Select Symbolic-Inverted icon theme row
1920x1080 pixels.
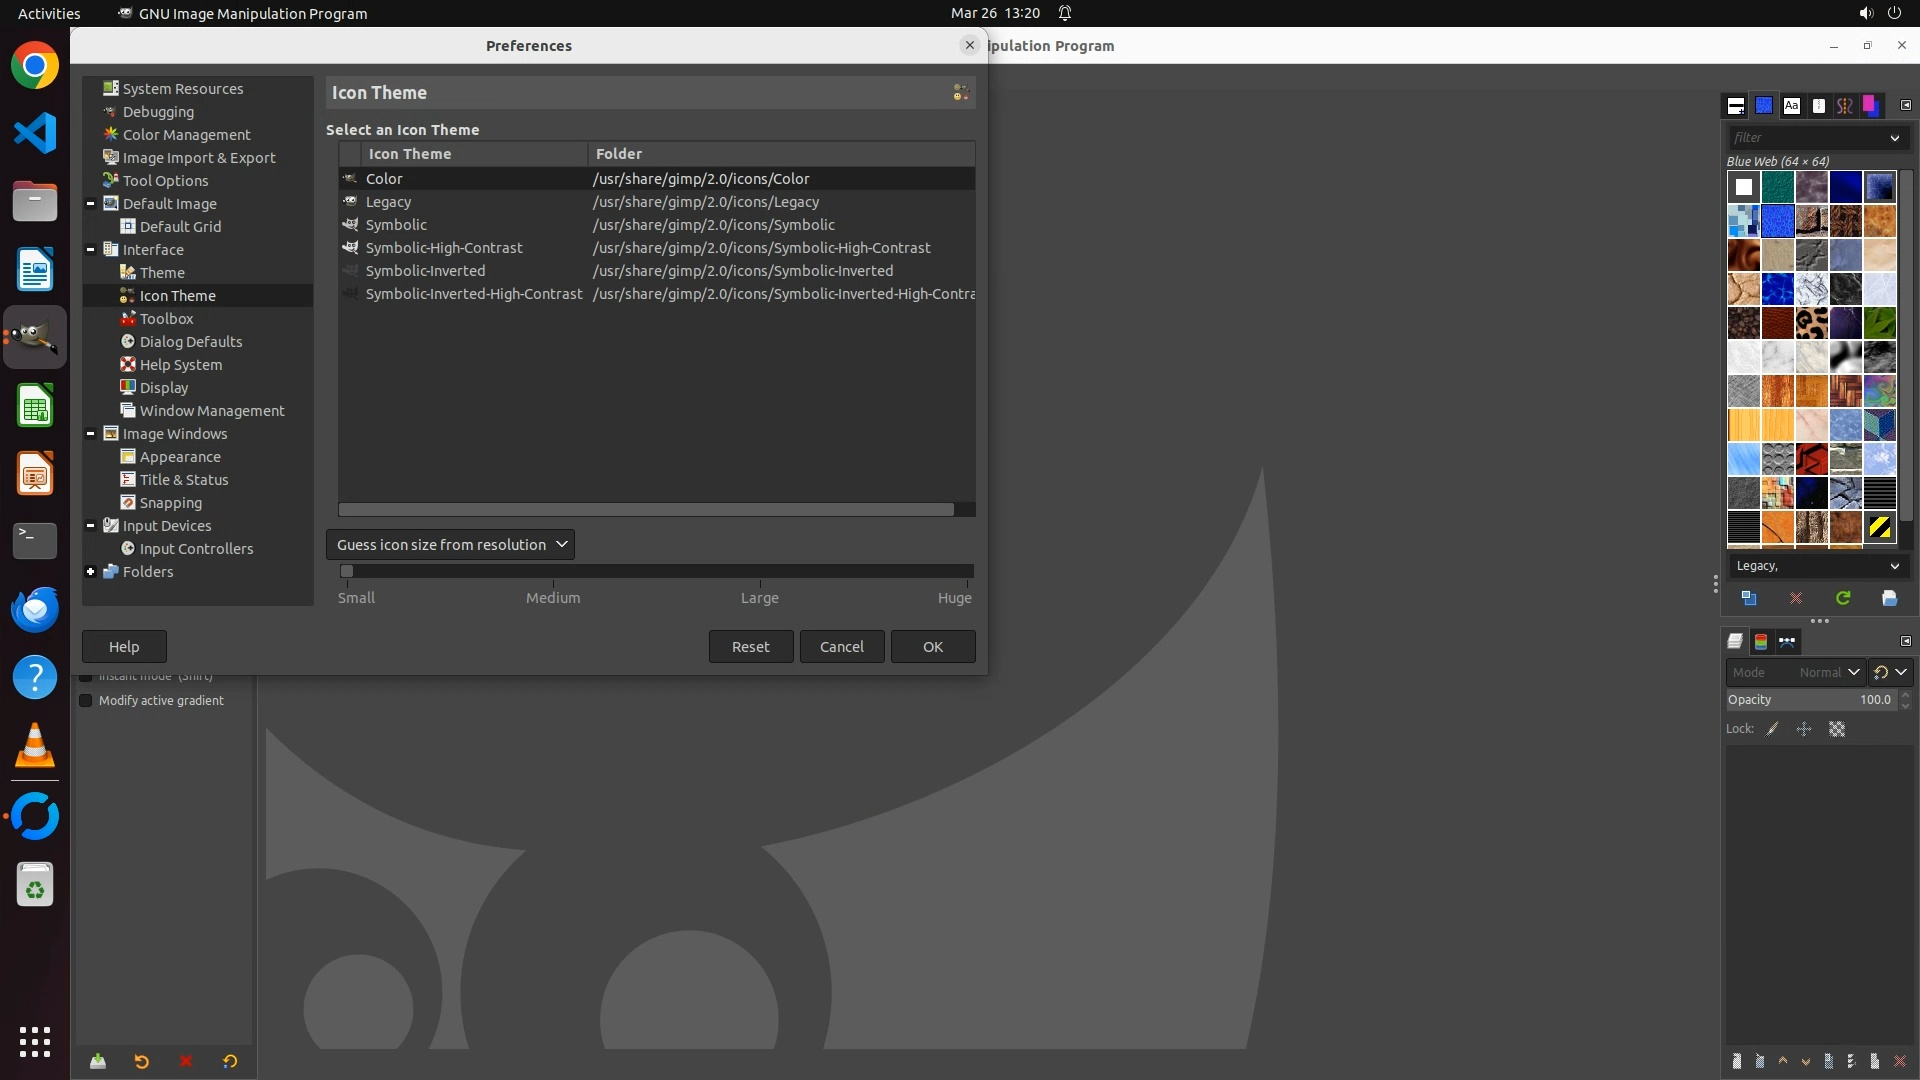[x=425, y=271]
